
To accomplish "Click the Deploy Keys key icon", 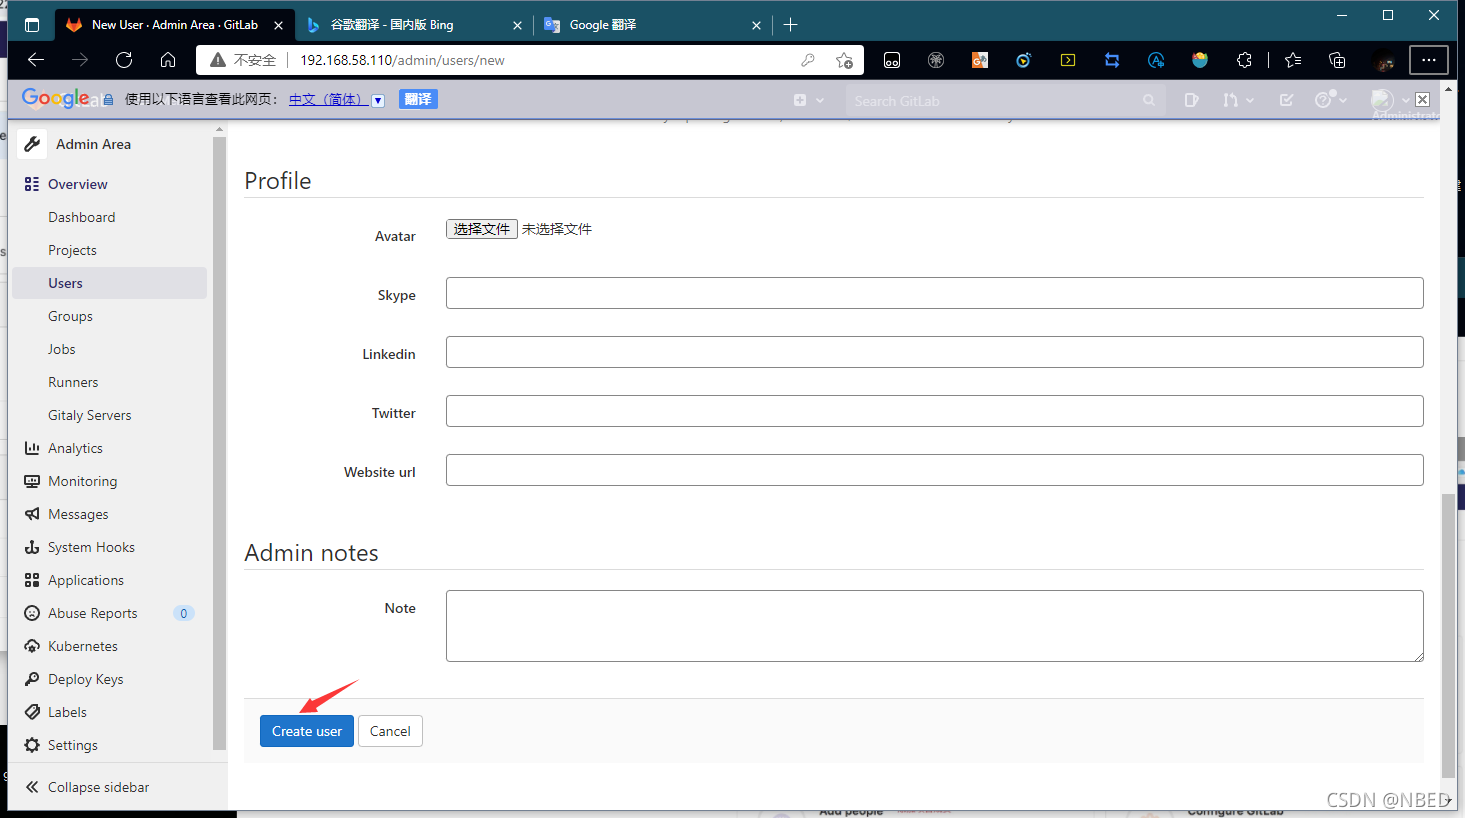I will click(32, 679).
